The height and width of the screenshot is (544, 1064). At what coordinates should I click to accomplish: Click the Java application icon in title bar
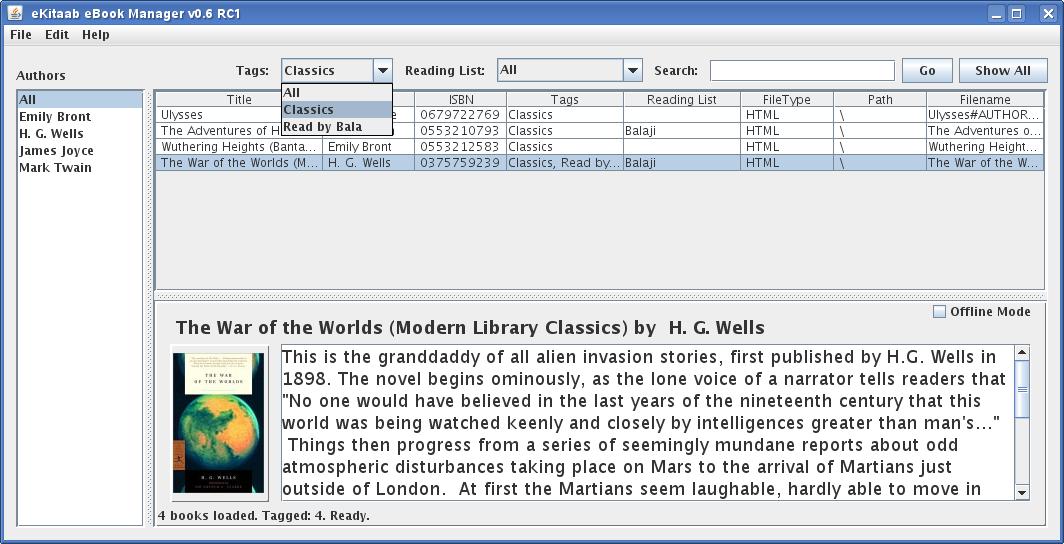(x=14, y=13)
